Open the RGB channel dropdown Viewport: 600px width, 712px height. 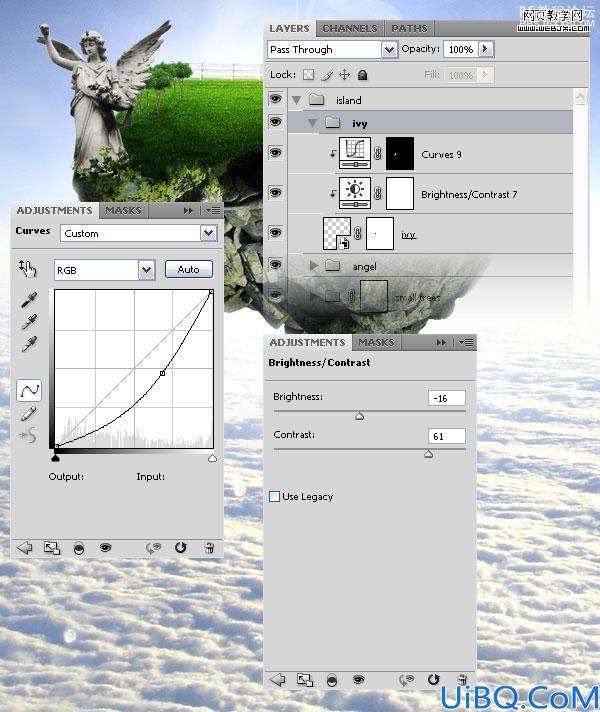click(146, 270)
